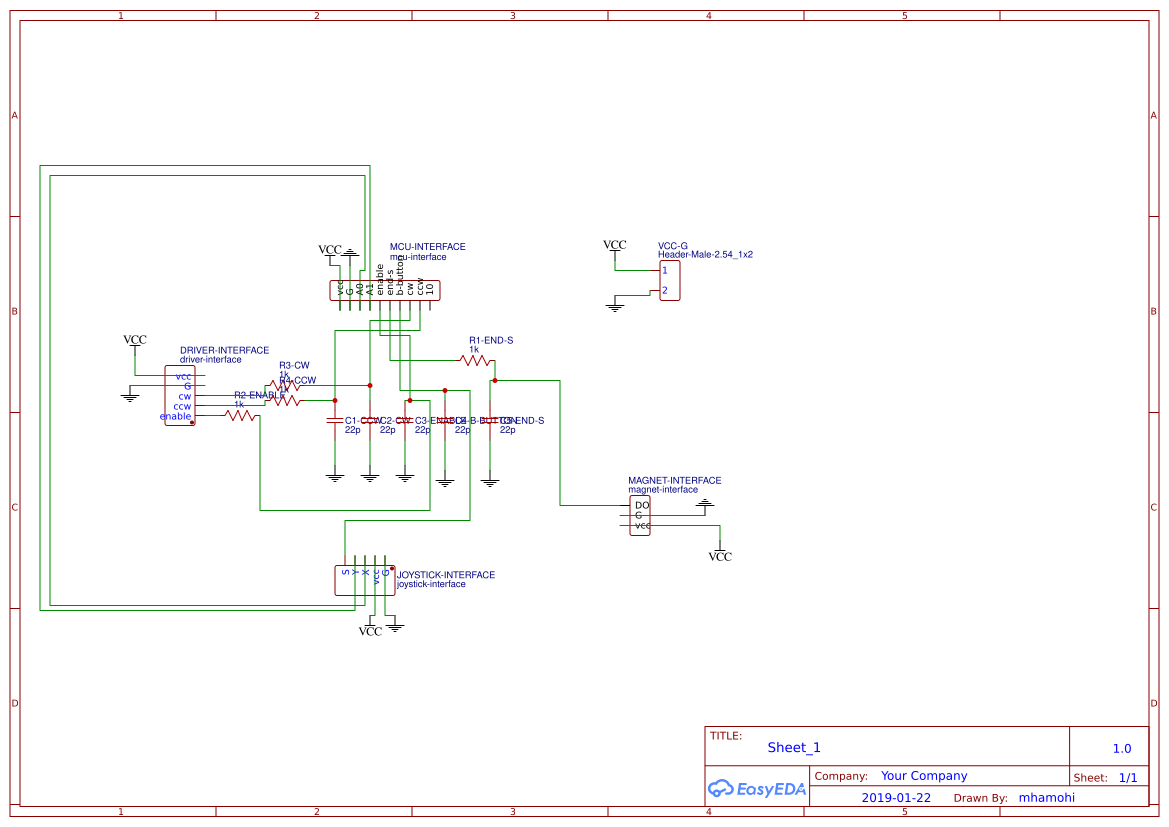Select the VCC symbol under MAGNET-INTERFACE
1169x827 pixels.
point(721,553)
